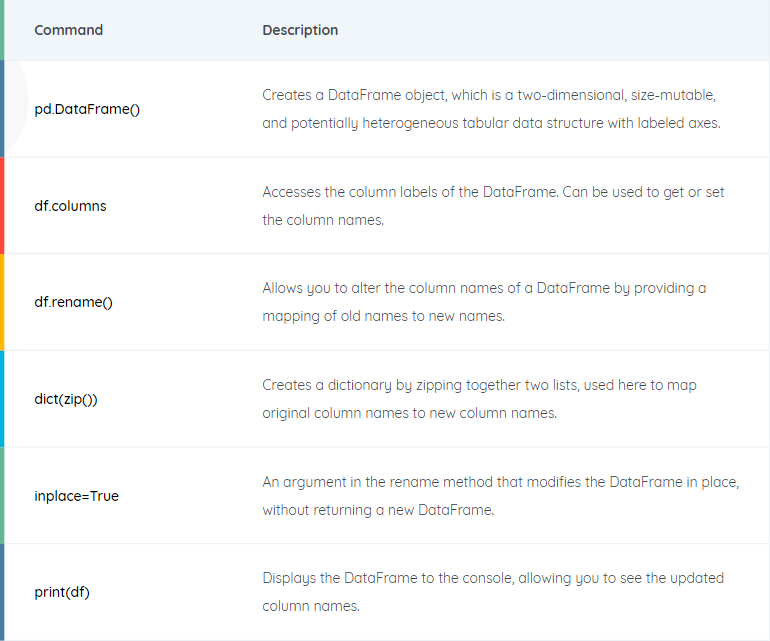Click the cyan color bar beside dict(zip())
The width and height of the screenshot is (770, 641).
(2, 399)
